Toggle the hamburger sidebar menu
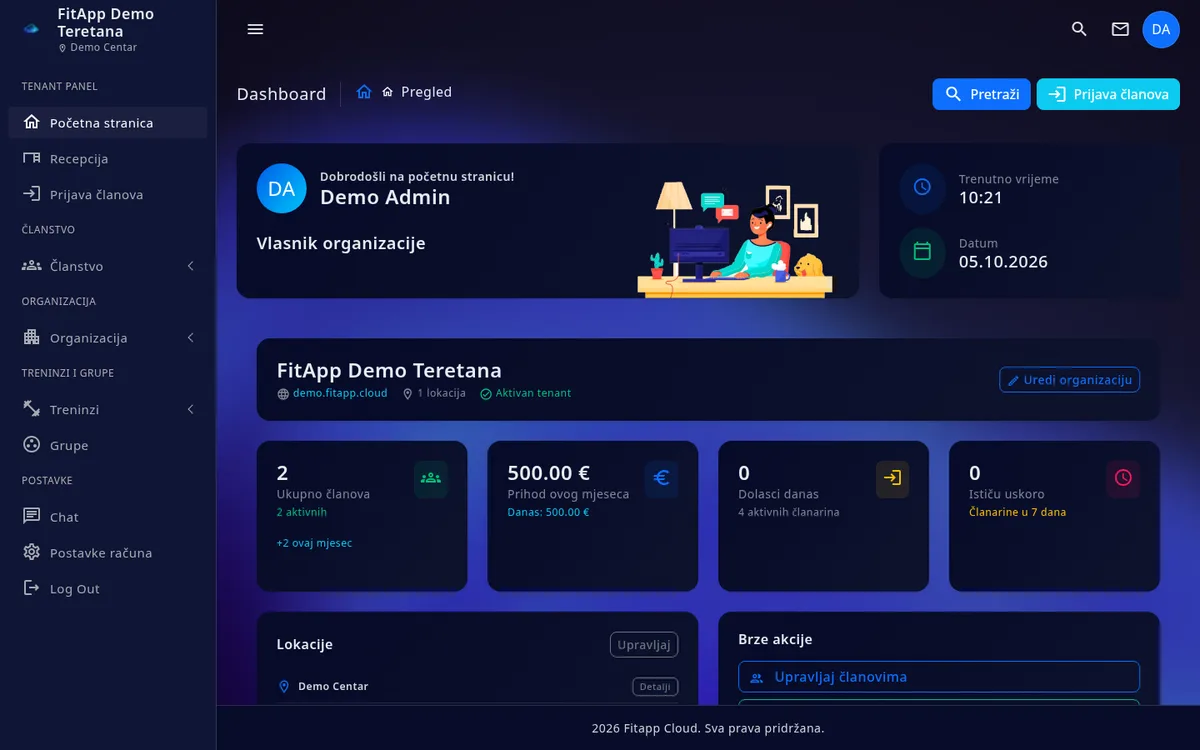 coord(255,29)
